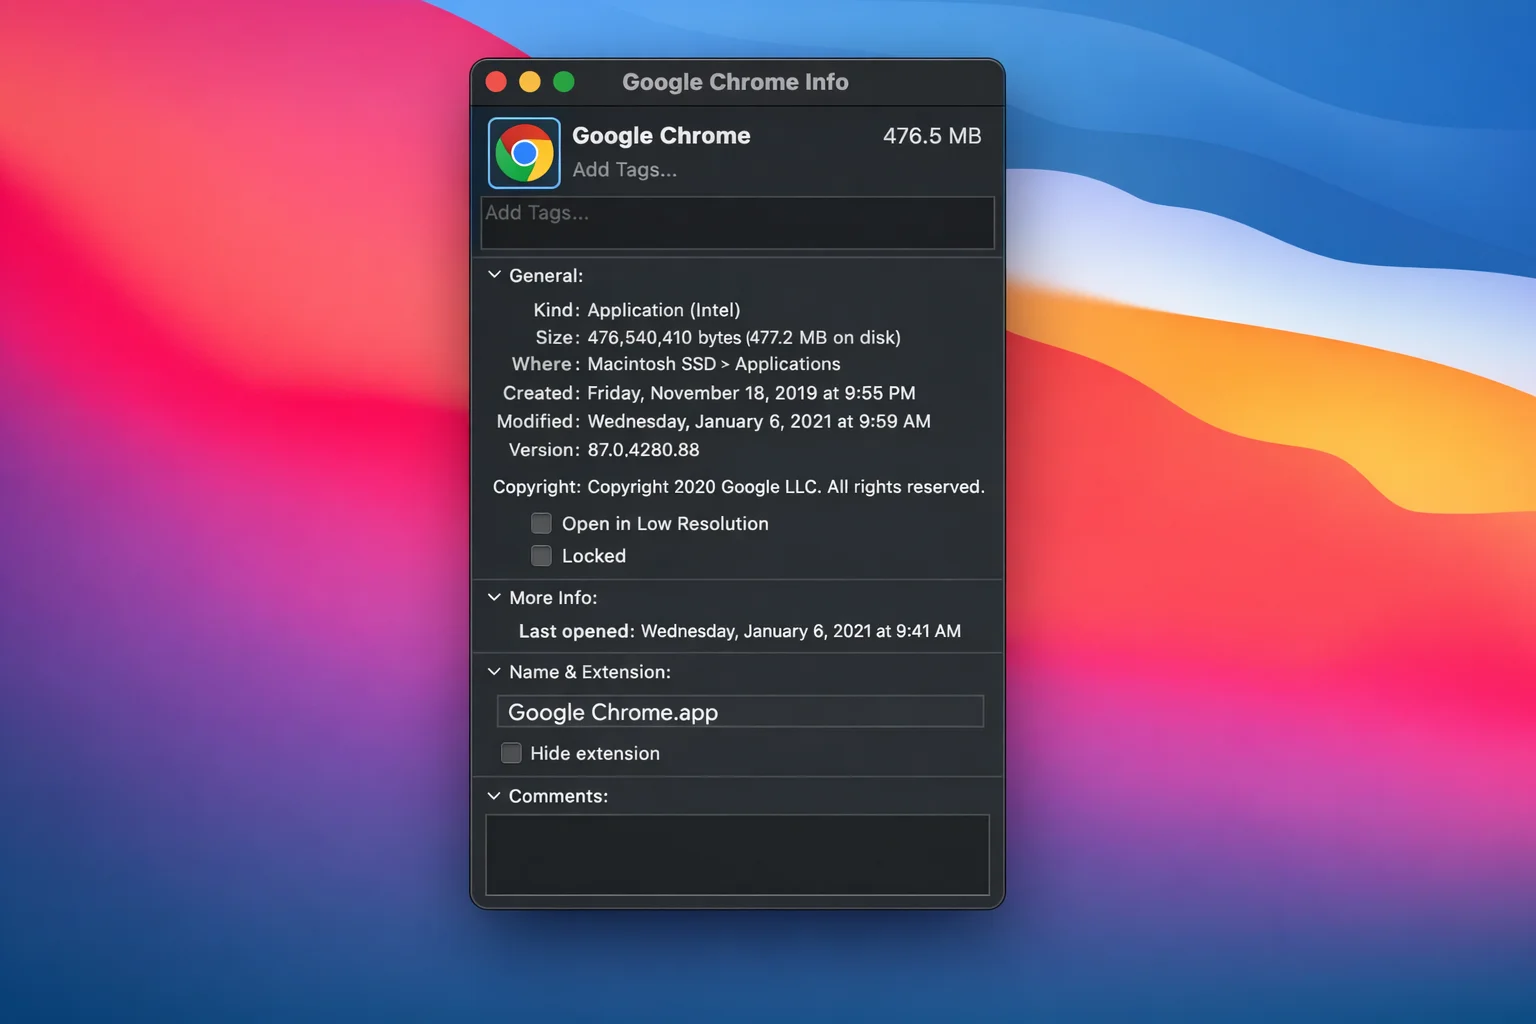Viewport: 1536px width, 1024px height.
Task: Select the Last opened date value
Action: tap(801, 631)
